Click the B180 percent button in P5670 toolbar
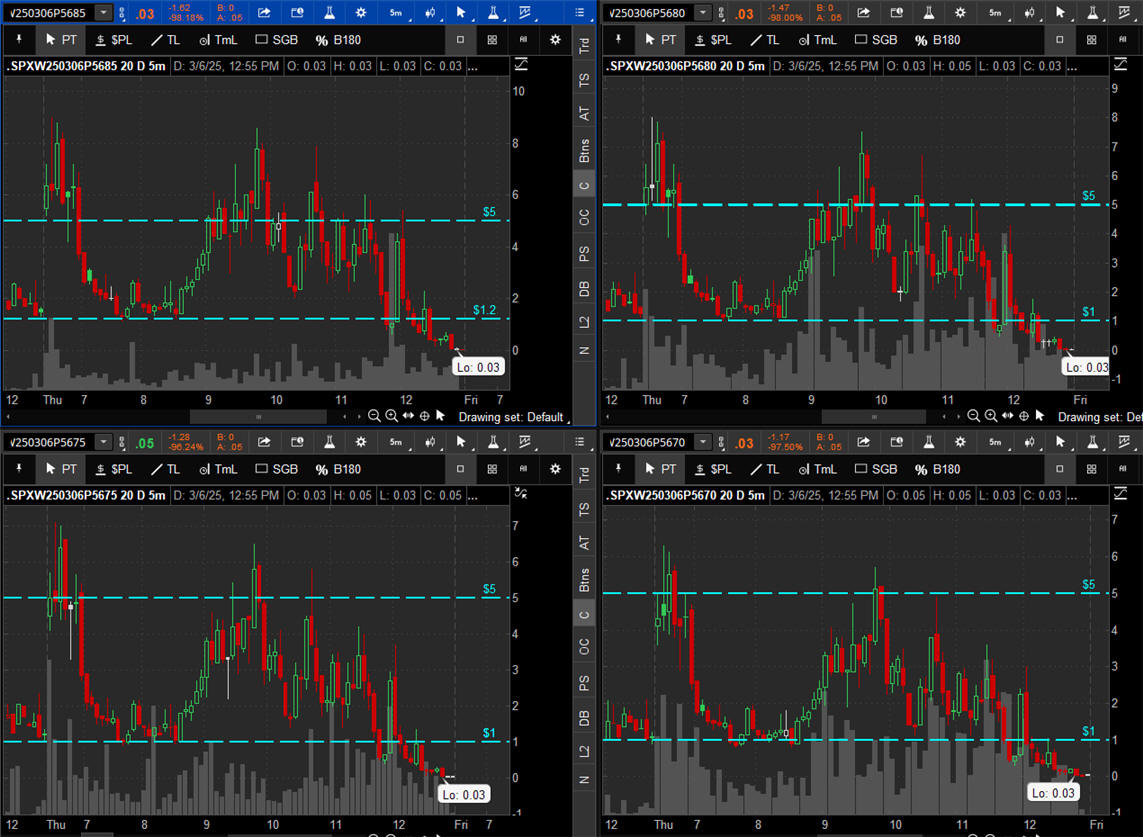The height and width of the screenshot is (837, 1143). pos(937,469)
